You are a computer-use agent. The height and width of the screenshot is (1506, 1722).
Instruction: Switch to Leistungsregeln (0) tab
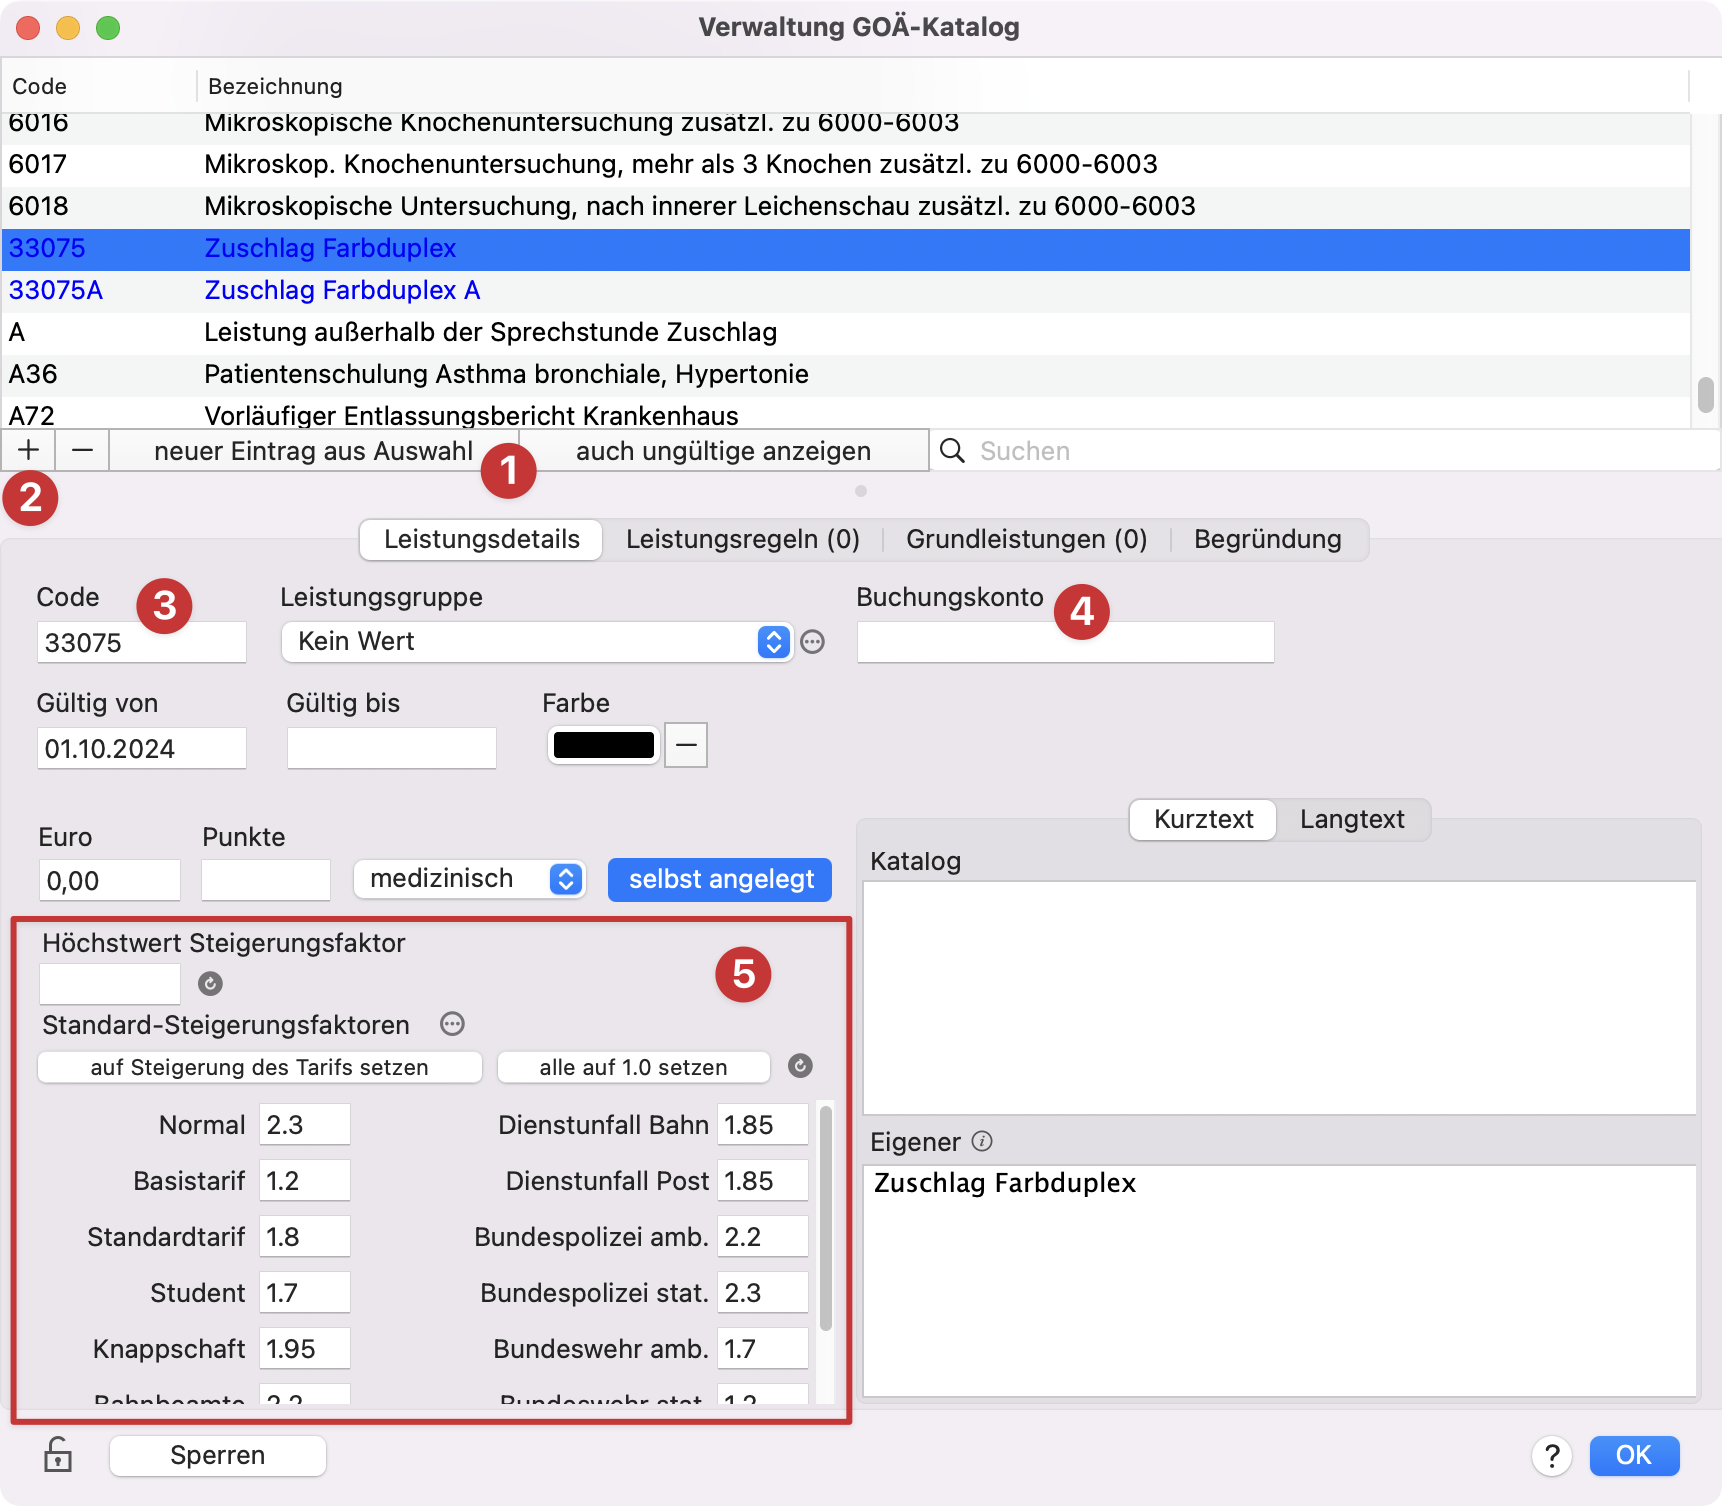743,540
